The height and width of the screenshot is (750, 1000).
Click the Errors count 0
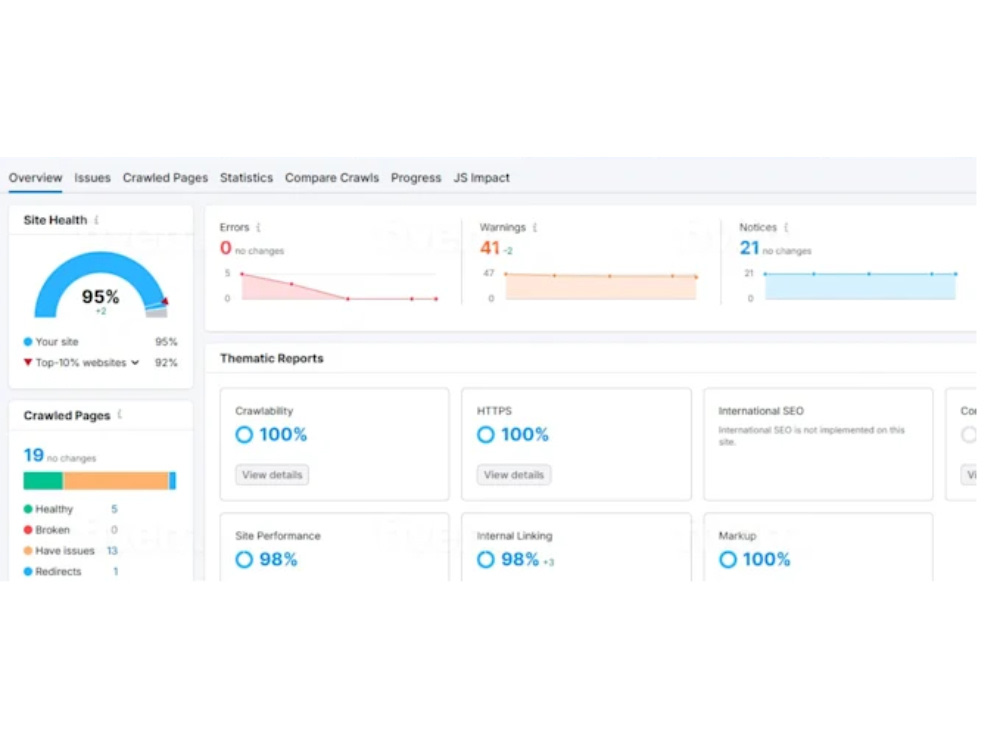click(x=226, y=248)
